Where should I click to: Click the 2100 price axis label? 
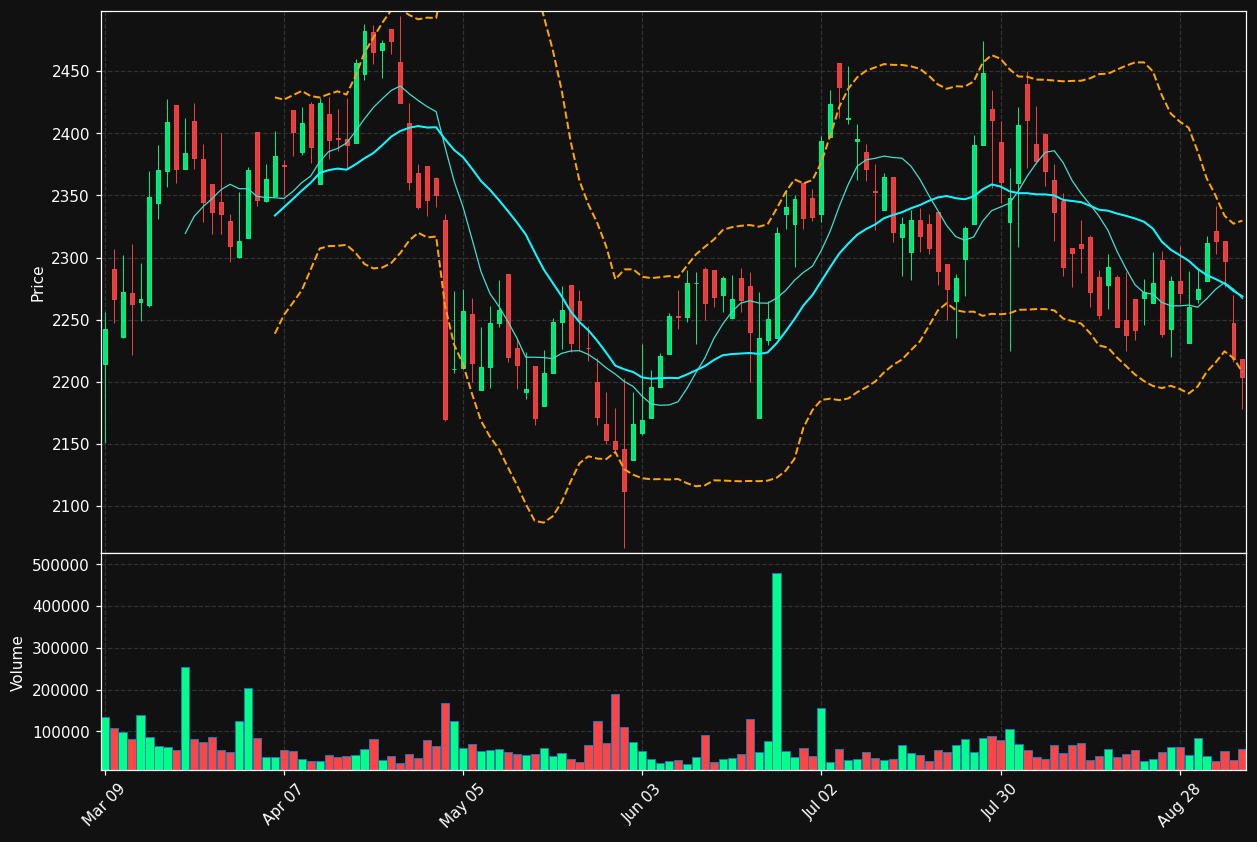click(72, 506)
